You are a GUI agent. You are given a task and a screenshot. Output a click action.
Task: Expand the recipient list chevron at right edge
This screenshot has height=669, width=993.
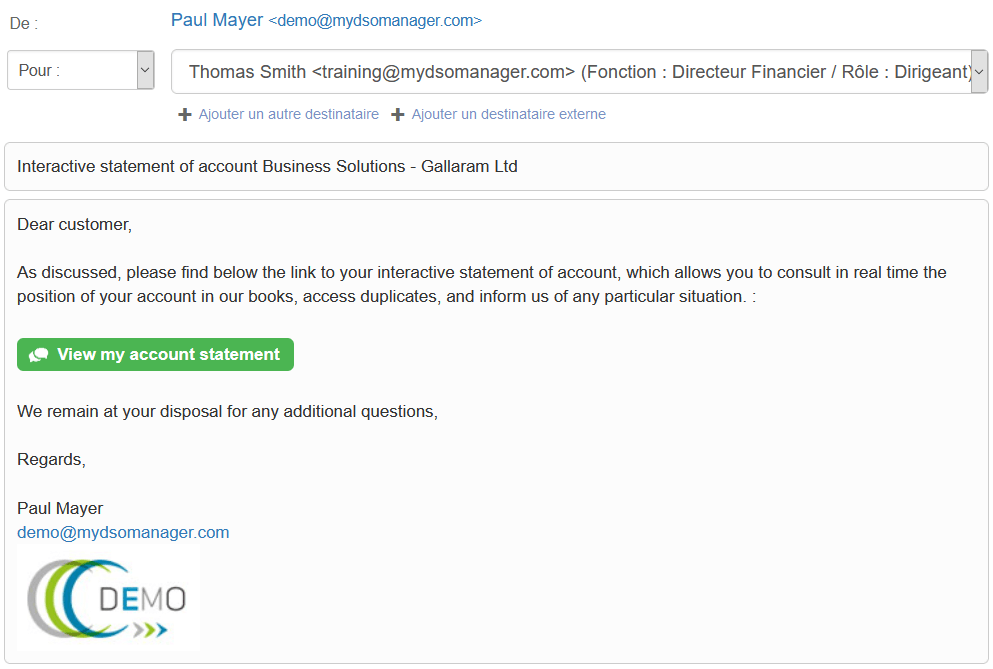(x=979, y=72)
